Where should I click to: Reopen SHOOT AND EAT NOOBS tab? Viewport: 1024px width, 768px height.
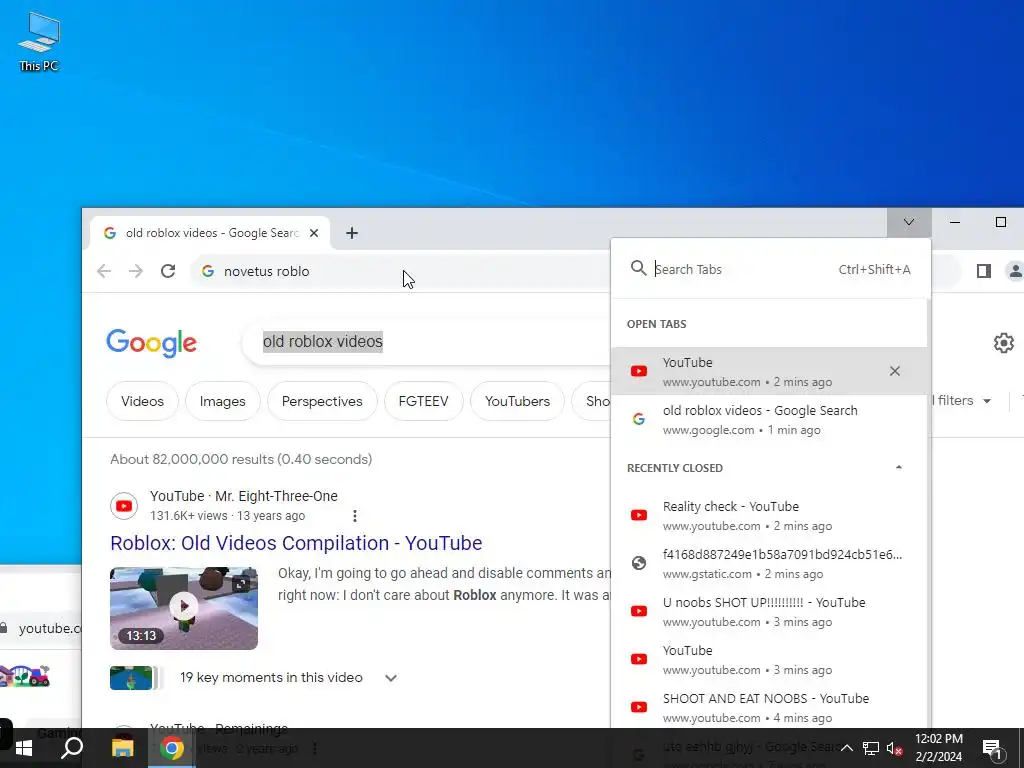(769, 707)
